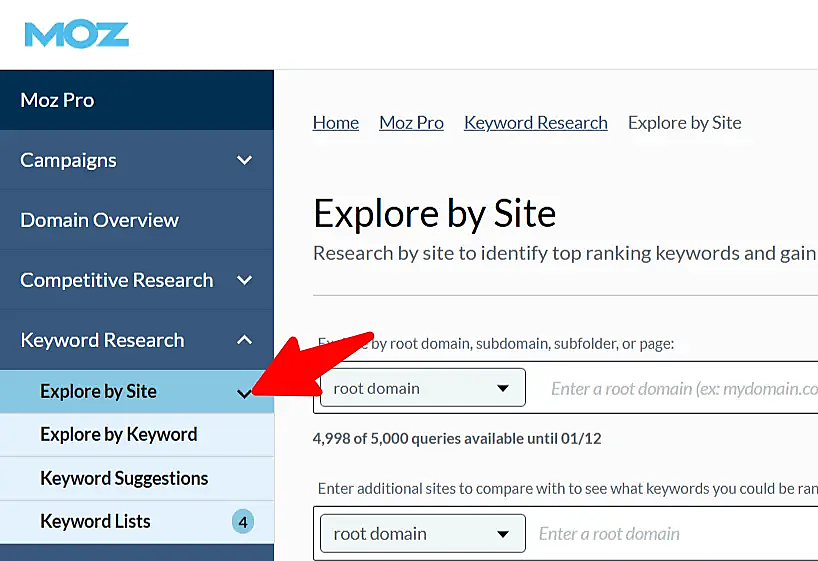Open second root domain dropdown for comparison
The image size is (818, 561).
click(422, 534)
